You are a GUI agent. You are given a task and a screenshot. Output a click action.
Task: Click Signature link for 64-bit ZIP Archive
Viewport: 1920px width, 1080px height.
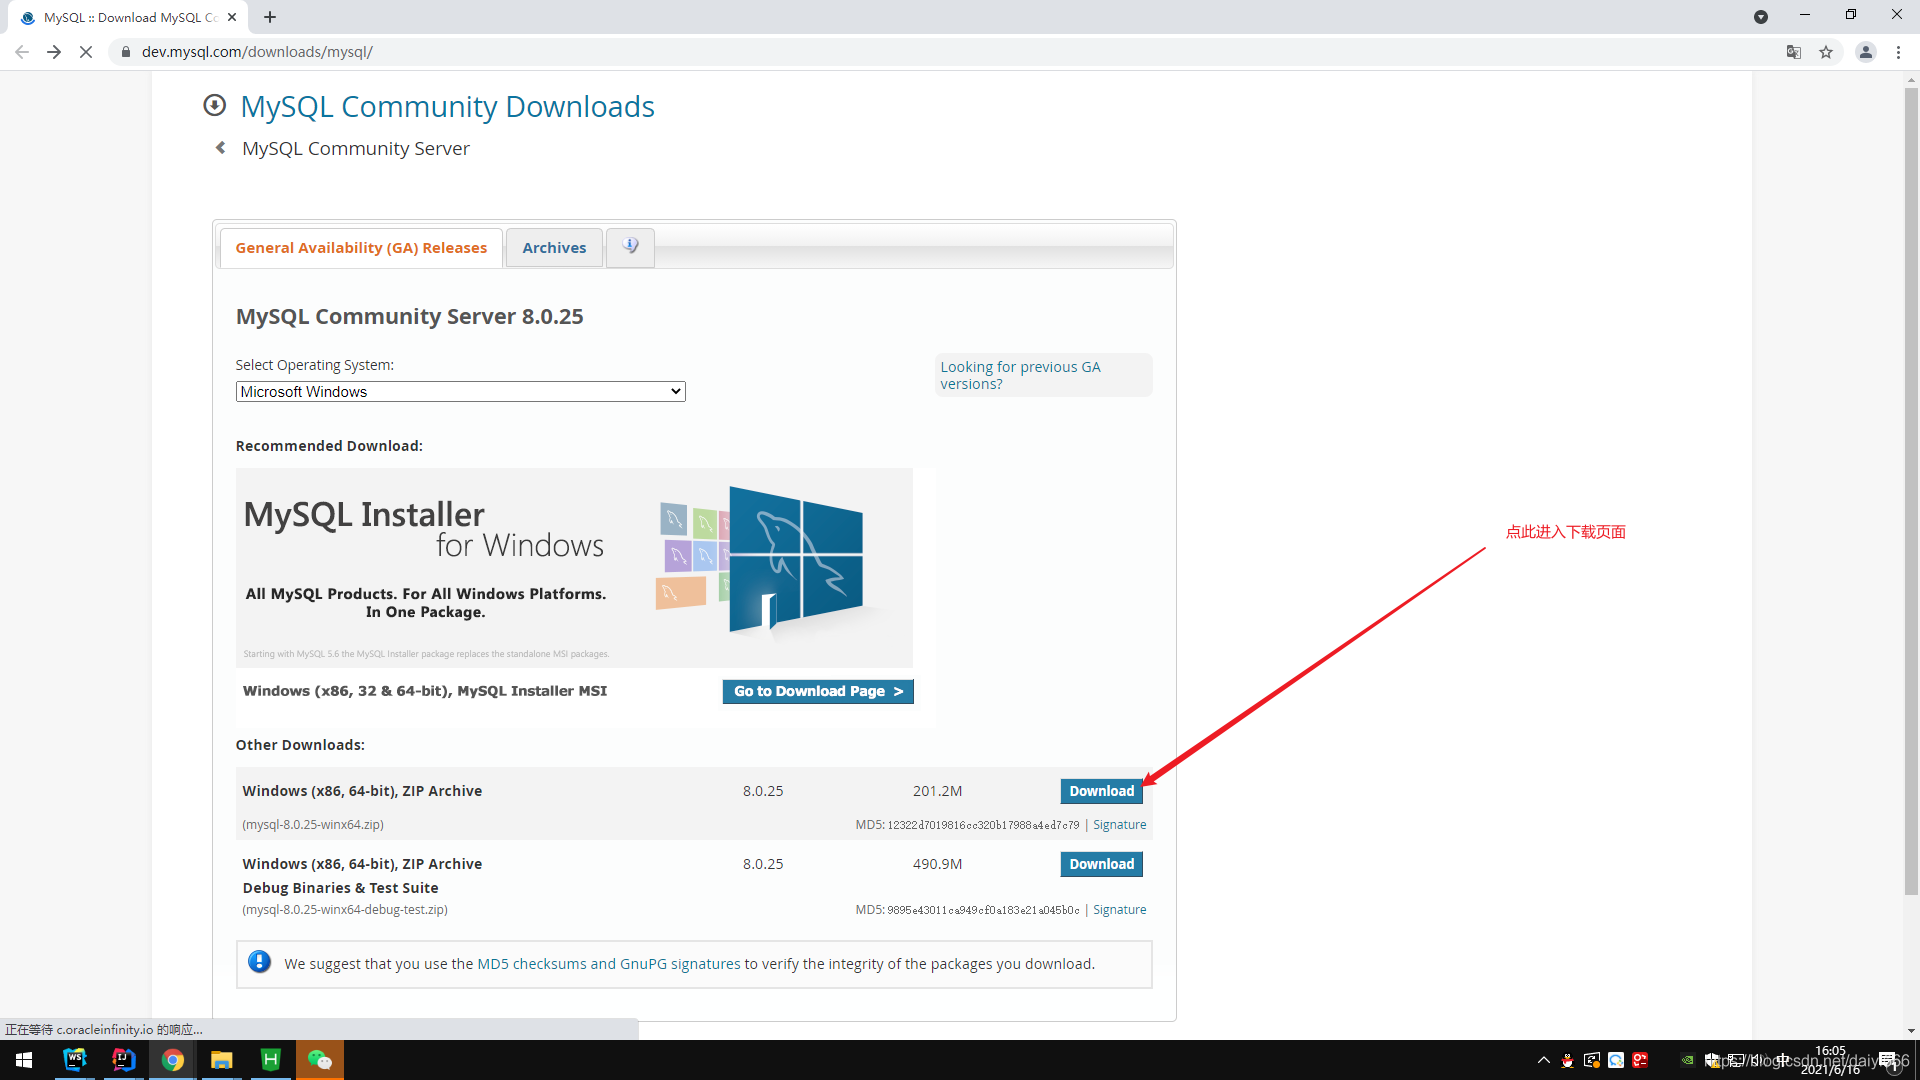tap(1118, 824)
